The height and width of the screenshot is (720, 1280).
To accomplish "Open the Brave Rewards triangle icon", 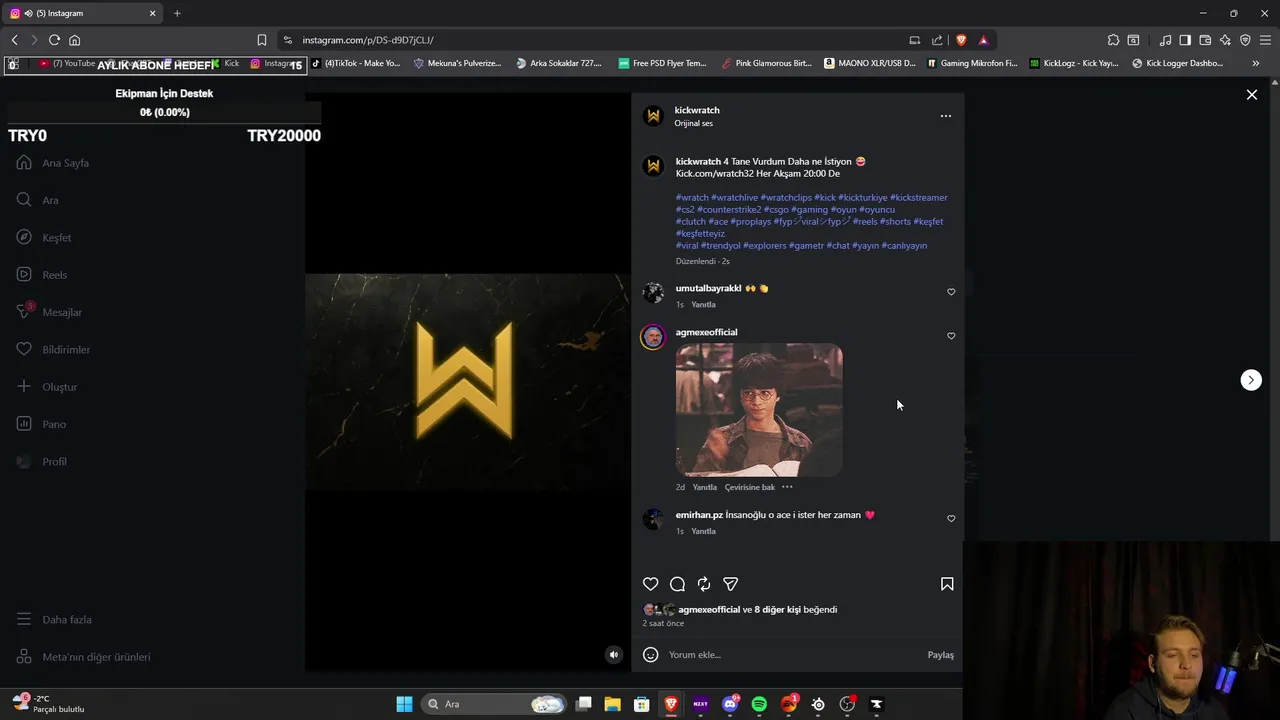I will tap(984, 40).
